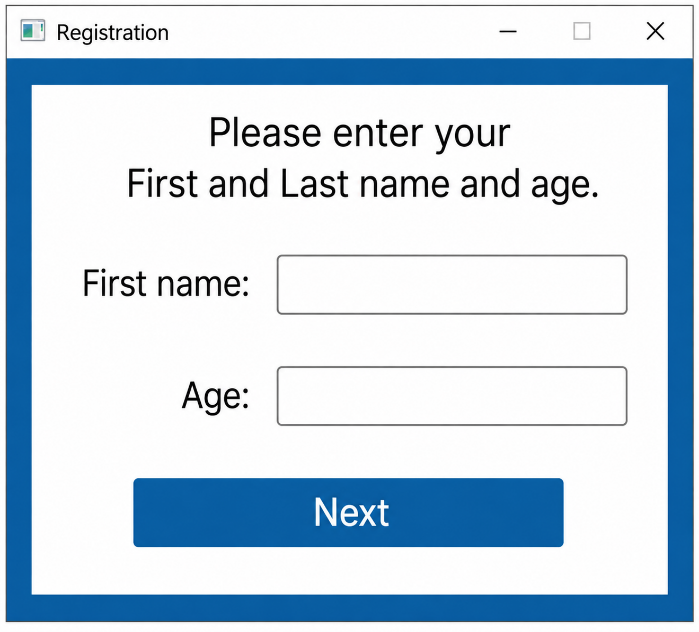Maximize the Registration window
Screen dimensions: 699x632
pos(582,31)
